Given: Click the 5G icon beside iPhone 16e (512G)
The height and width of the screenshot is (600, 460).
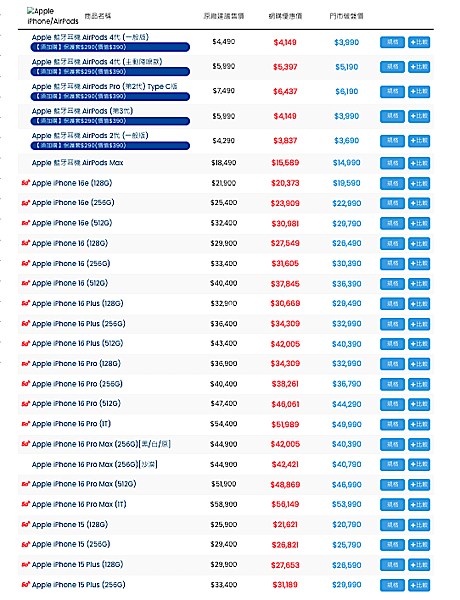Looking at the screenshot, I should (x=26, y=223).
